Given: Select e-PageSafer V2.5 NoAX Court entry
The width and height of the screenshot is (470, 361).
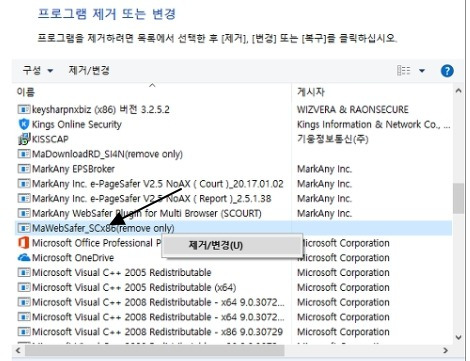Looking at the screenshot, I should 158,184.
